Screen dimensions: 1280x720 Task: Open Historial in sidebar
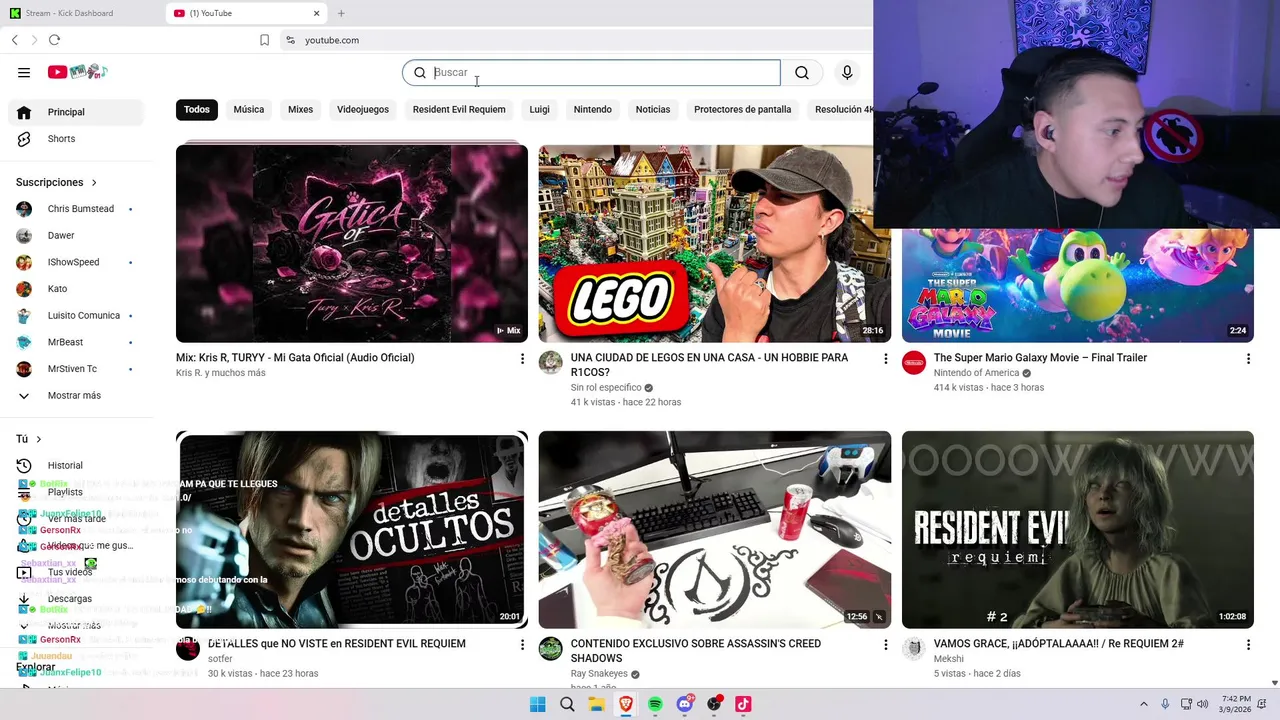click(76, 465)
